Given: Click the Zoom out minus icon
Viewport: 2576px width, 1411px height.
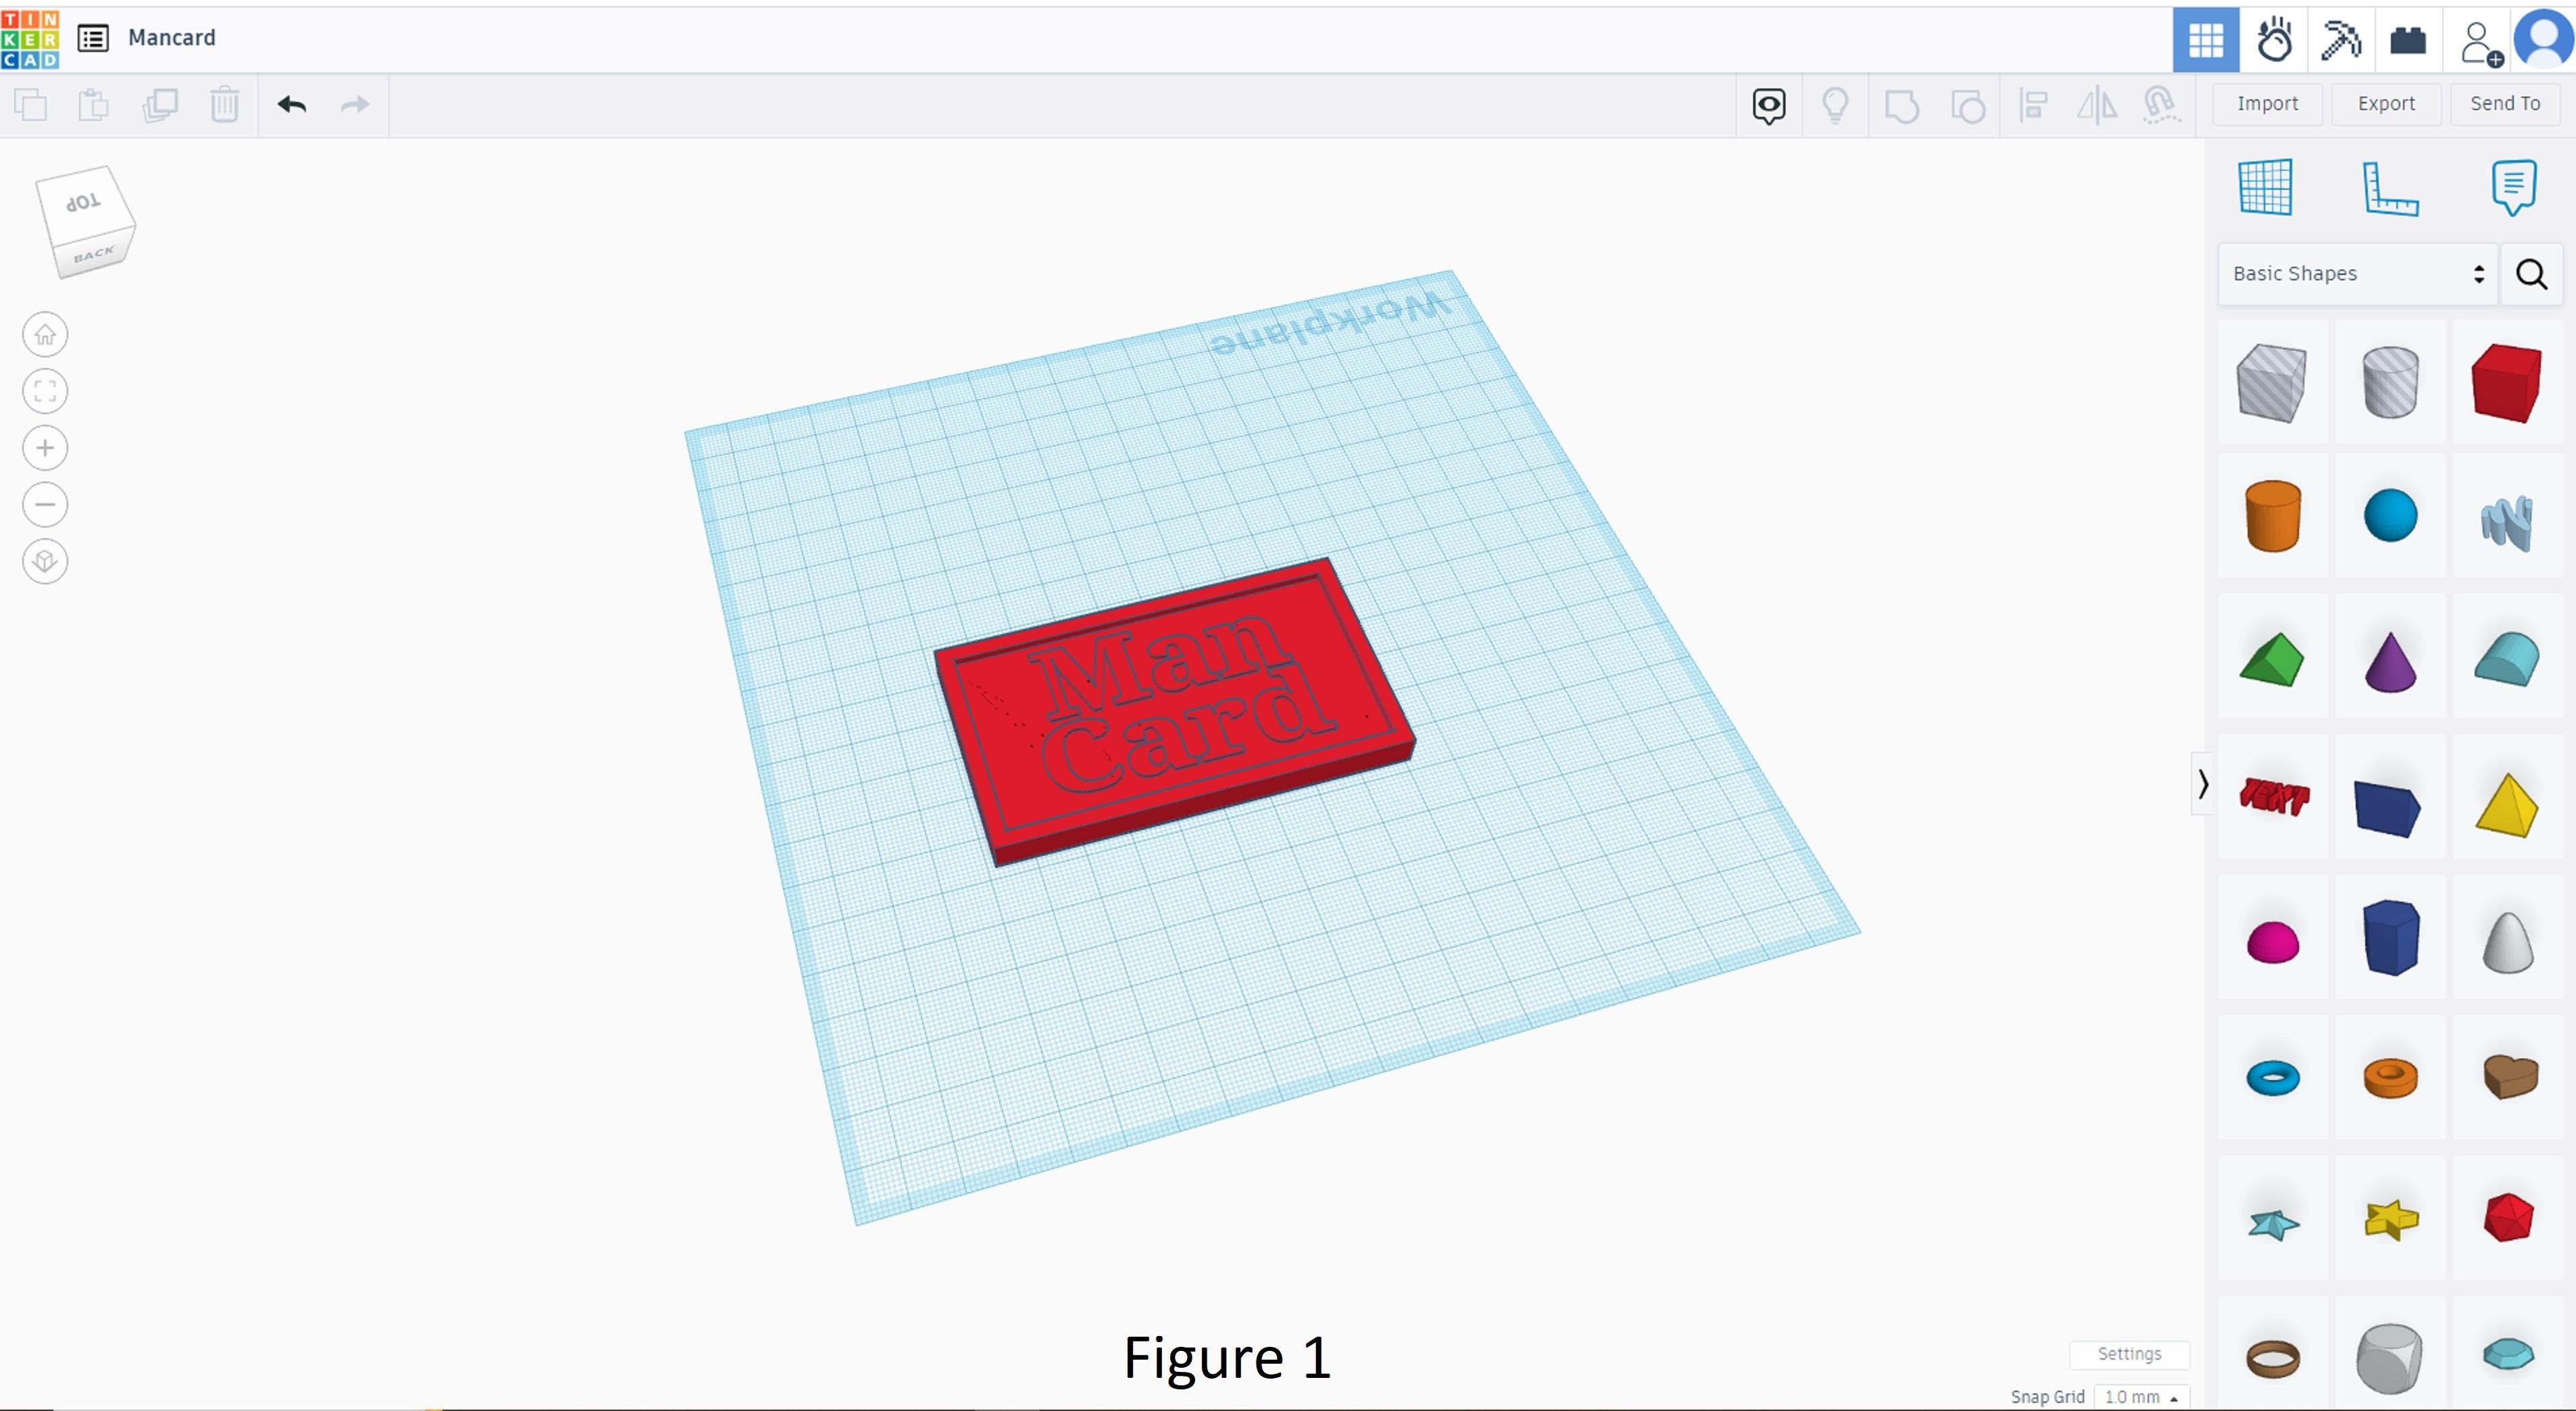Looking at the screenshot, I should pos(45,505).
